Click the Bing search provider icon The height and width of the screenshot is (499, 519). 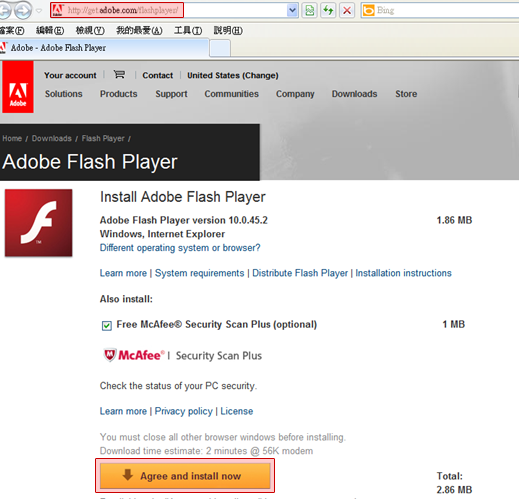click(x=368, y=10)
